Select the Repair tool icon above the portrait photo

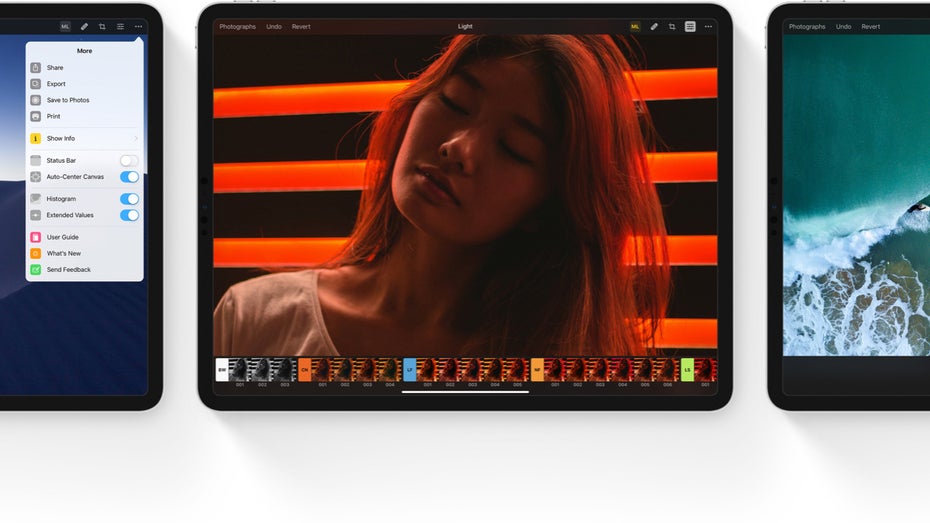click(x=654, y=27)
